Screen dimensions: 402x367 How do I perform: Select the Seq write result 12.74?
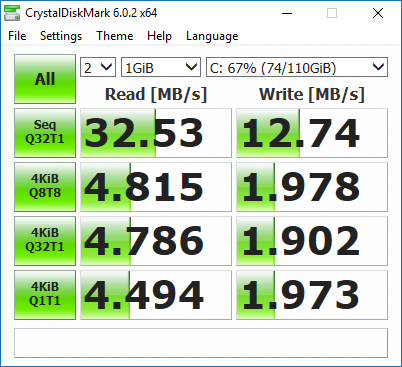click(x=312, y=133)
